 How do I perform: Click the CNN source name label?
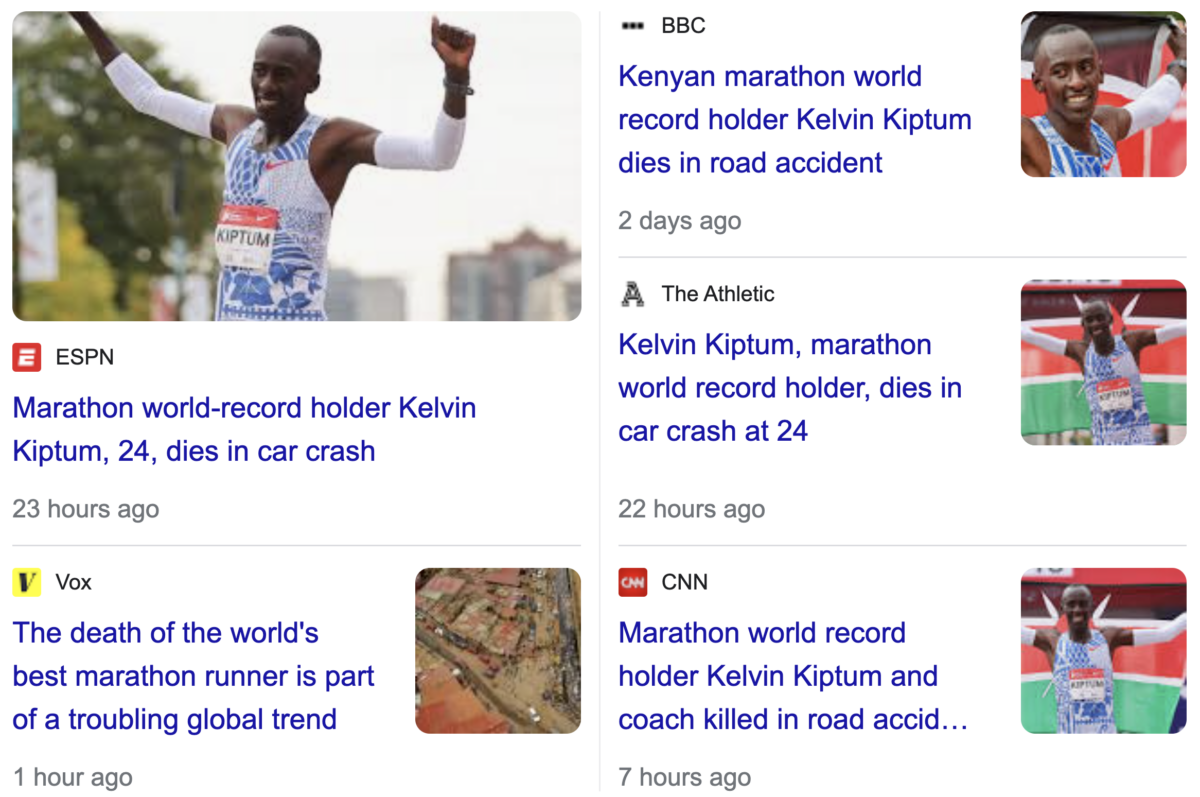coord(685,582)
